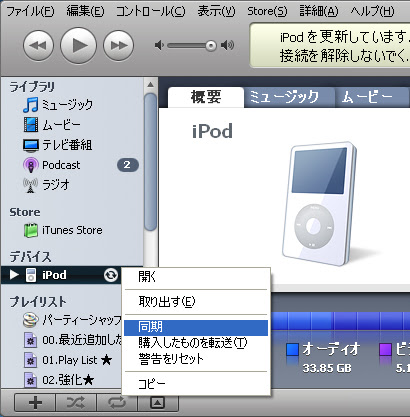
Task: Select the ミュージック library music note icon
Action: click(30, 105)
